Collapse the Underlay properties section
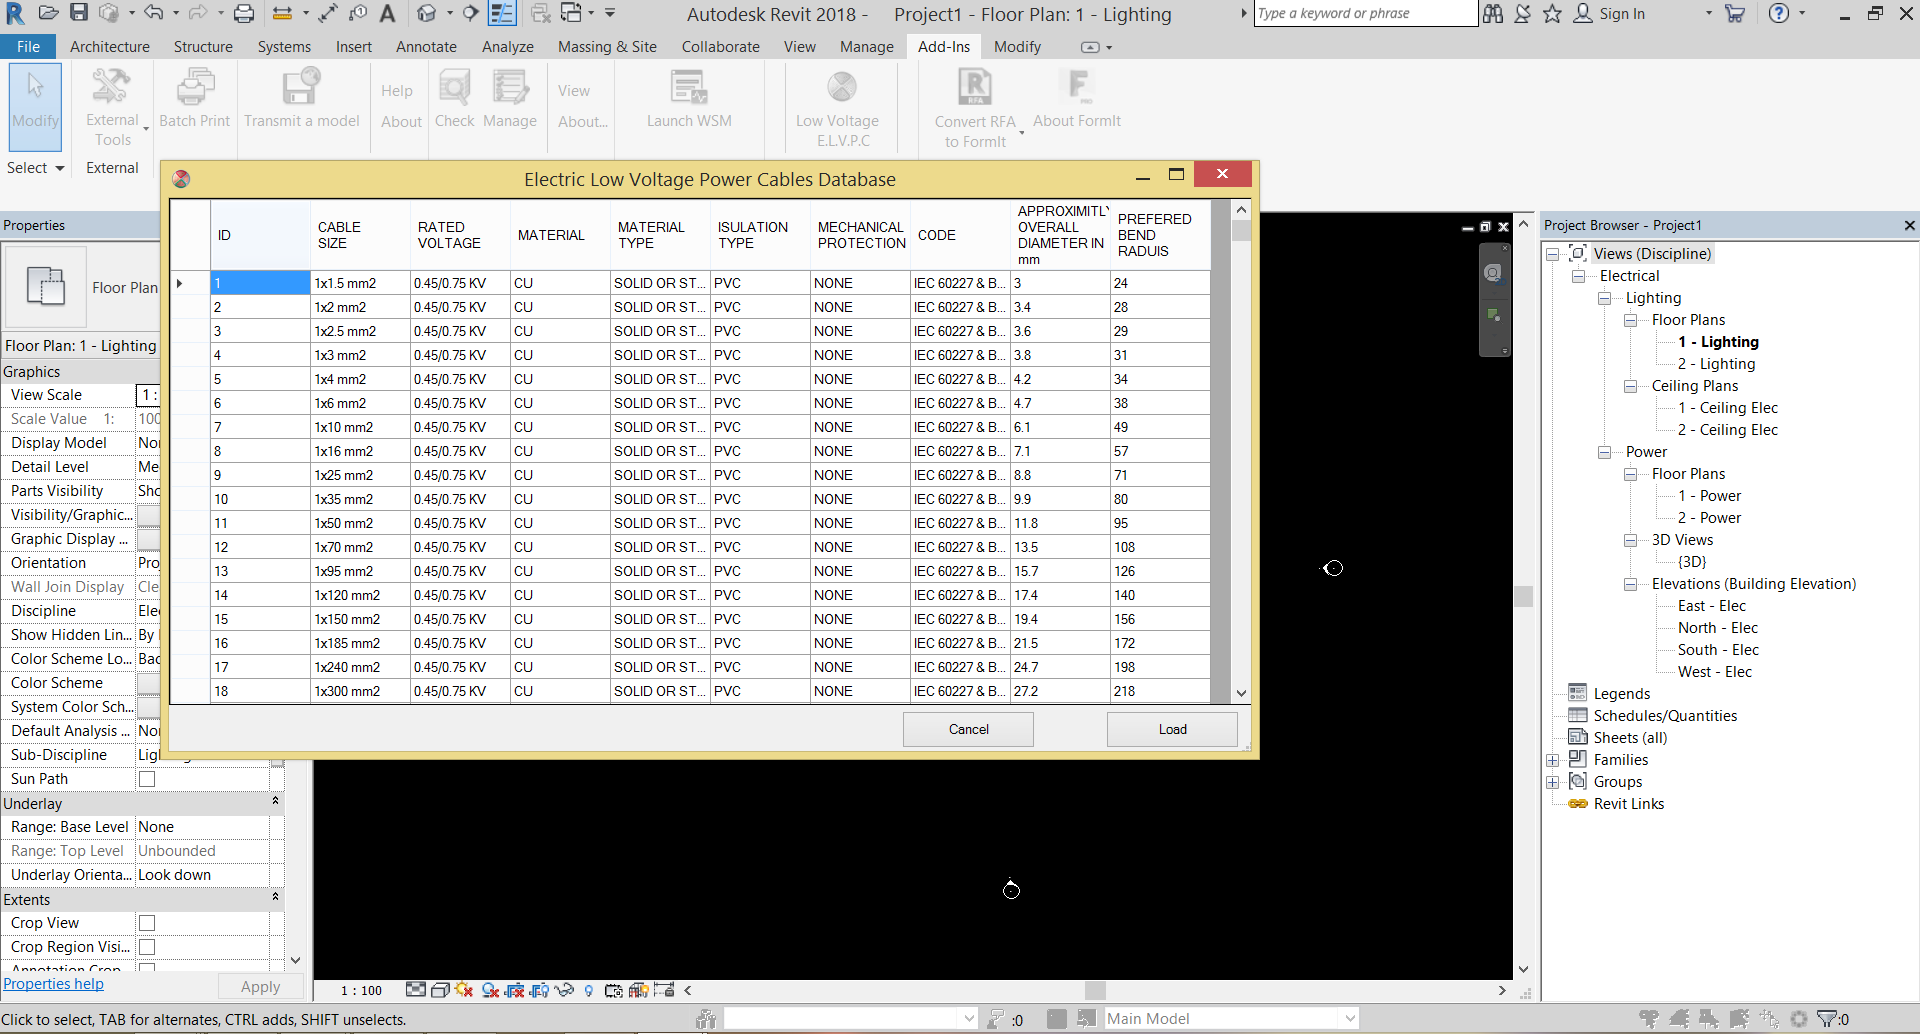This screenshot has height=1034, width=1920. pyautogui.click(x=275, y=801)
